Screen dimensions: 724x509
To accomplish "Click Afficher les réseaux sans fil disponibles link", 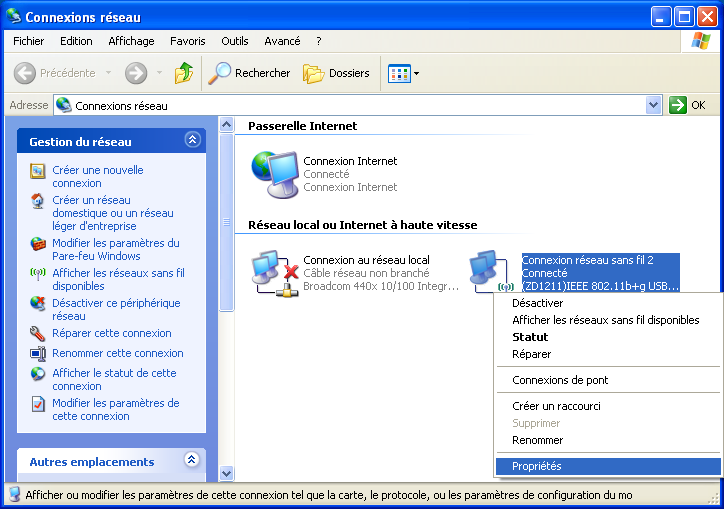I will pyautogui.click(x=118, y=279).
